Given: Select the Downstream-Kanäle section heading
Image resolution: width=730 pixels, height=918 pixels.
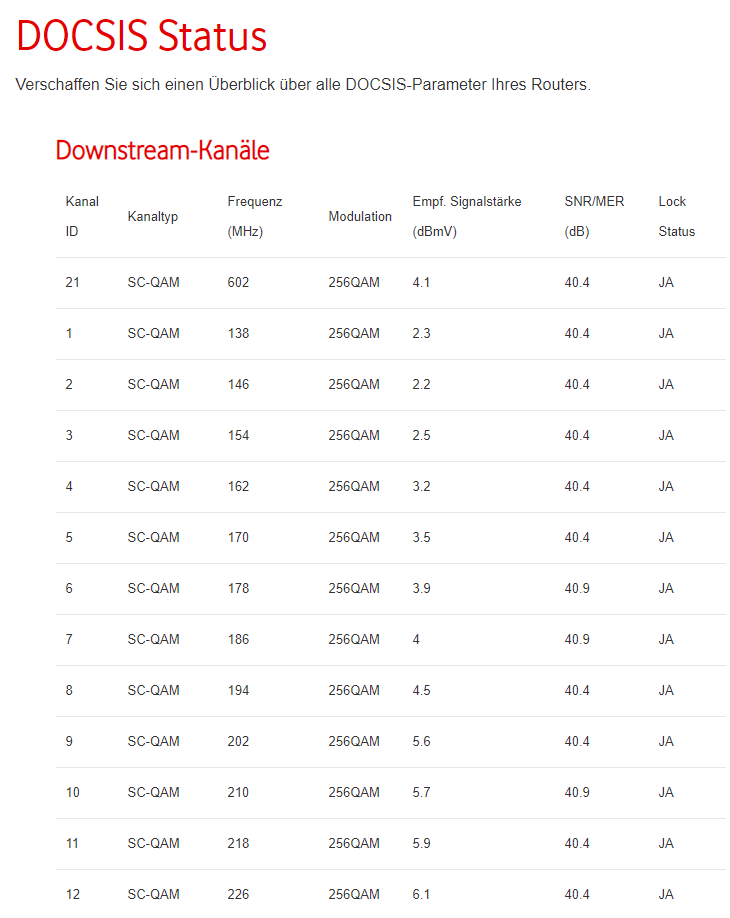Looking at the screenshot, I should pos(162,150).
